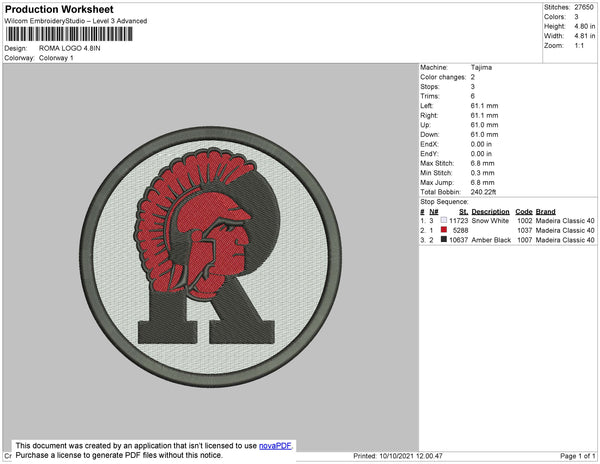Click the embroidered Roma logo preview
The width and height of the screenshot is (600, 464).
(210, 257)
